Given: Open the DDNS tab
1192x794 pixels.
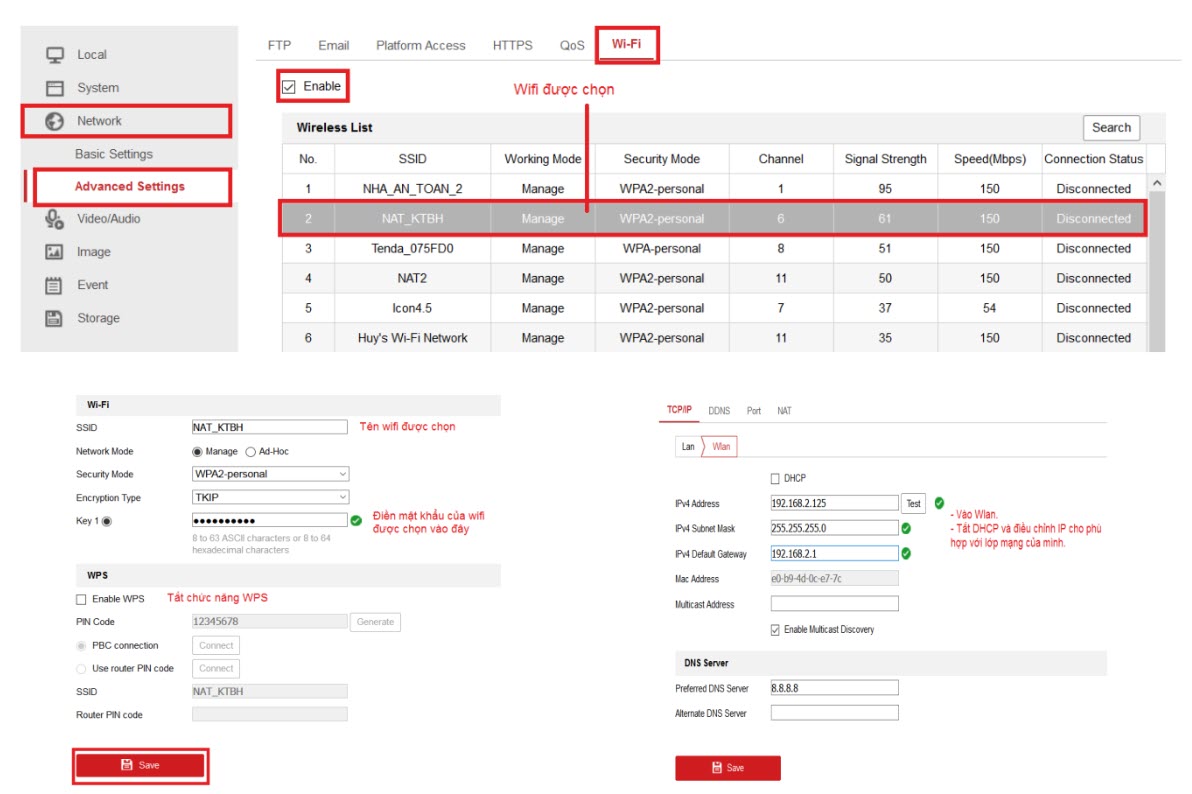Looking at the screenshot, I should pyautogui.click(x=719, y=411).
